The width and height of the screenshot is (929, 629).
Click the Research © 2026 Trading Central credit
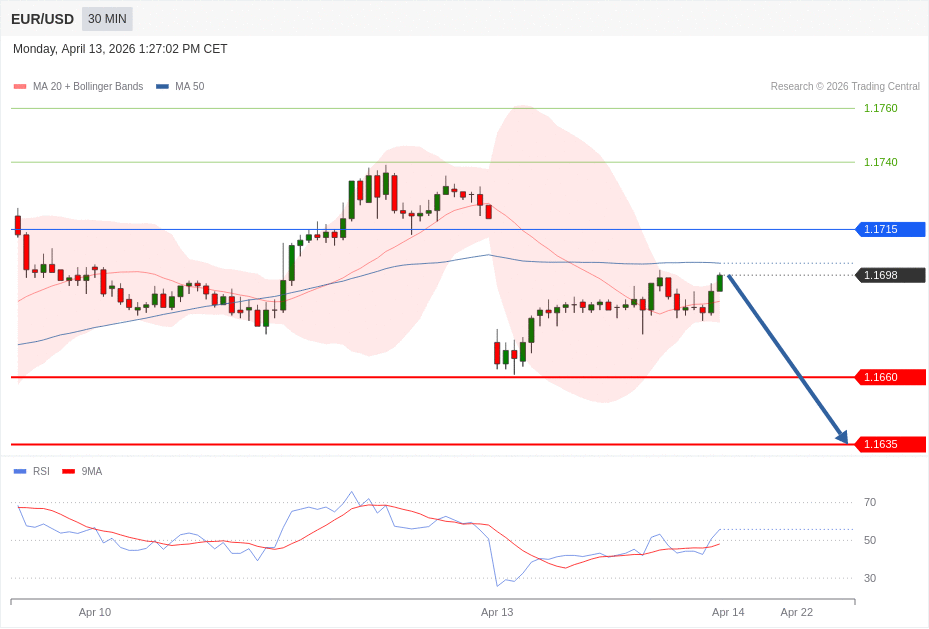pyautogui.click(x=844, y=87)
